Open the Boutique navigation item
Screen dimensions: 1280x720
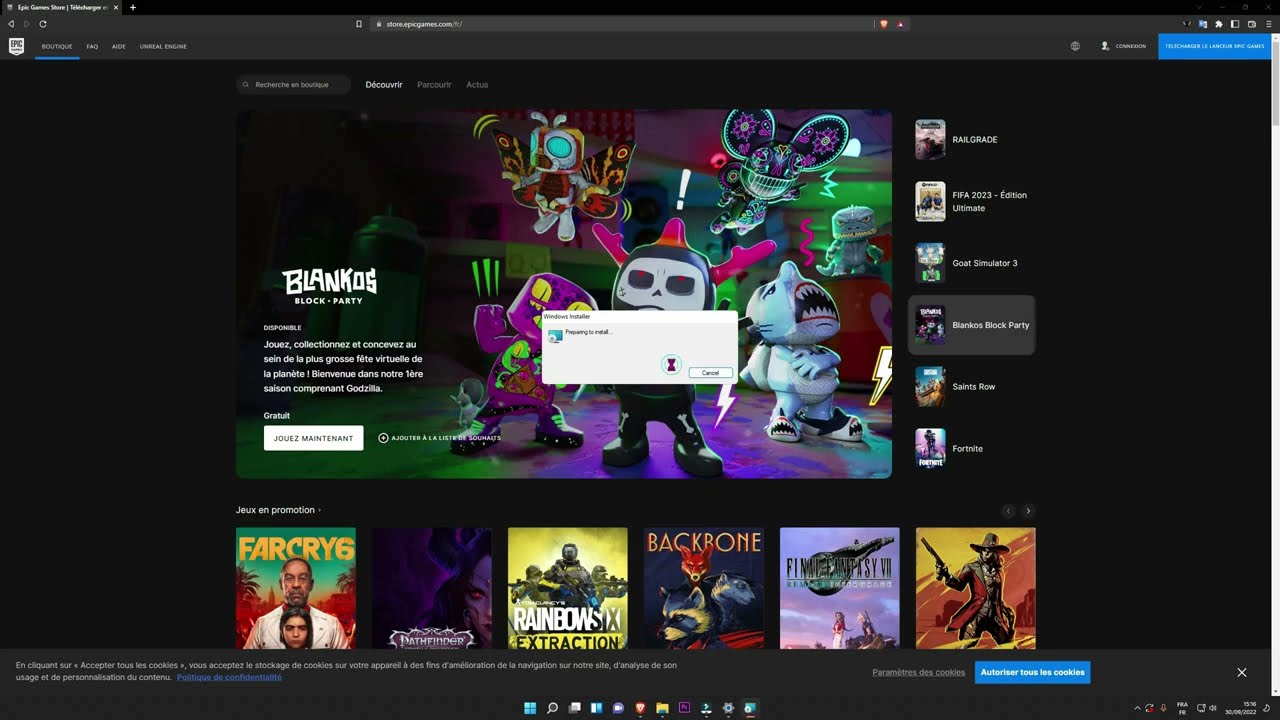coord(57,46)
